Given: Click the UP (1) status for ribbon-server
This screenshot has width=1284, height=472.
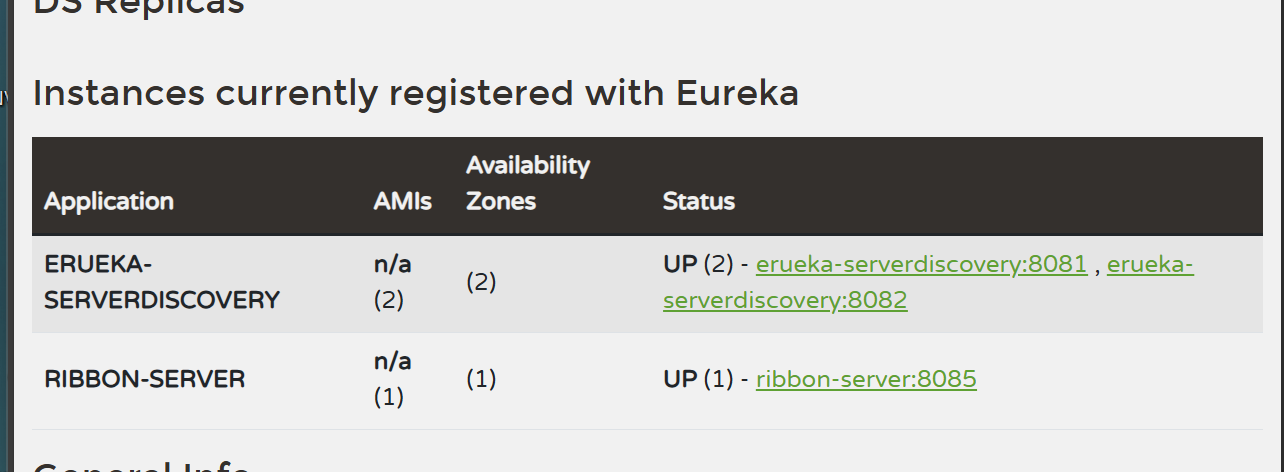Looking at the screenshot, I should point(698,380).
